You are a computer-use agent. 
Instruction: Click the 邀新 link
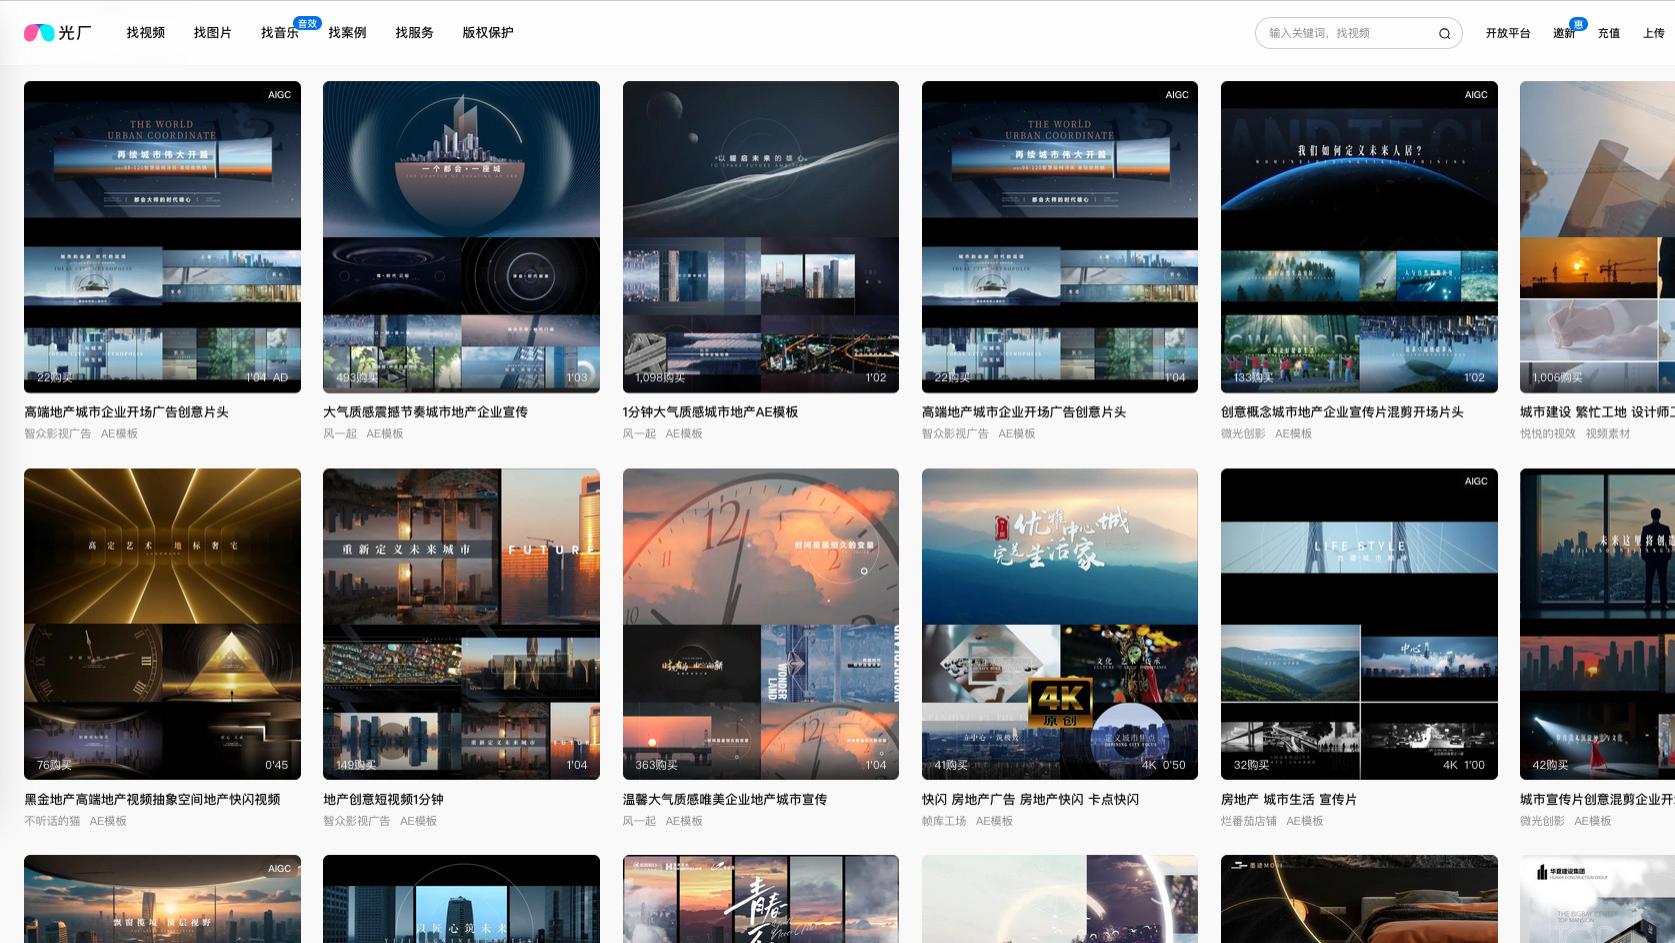tap(1564, 33)
